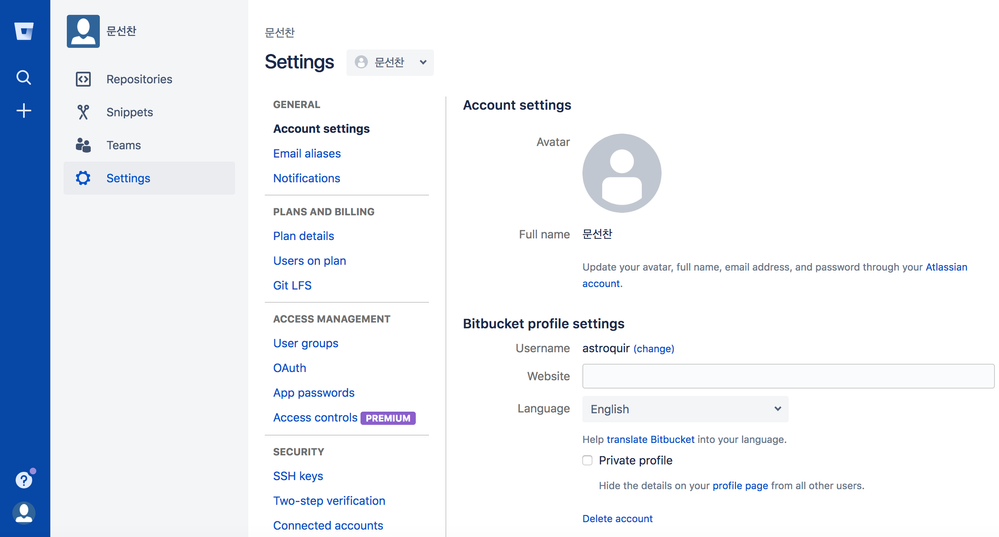999x537 pixels.
Task: Click the large gray avatar image
Action: coord(622,173)
